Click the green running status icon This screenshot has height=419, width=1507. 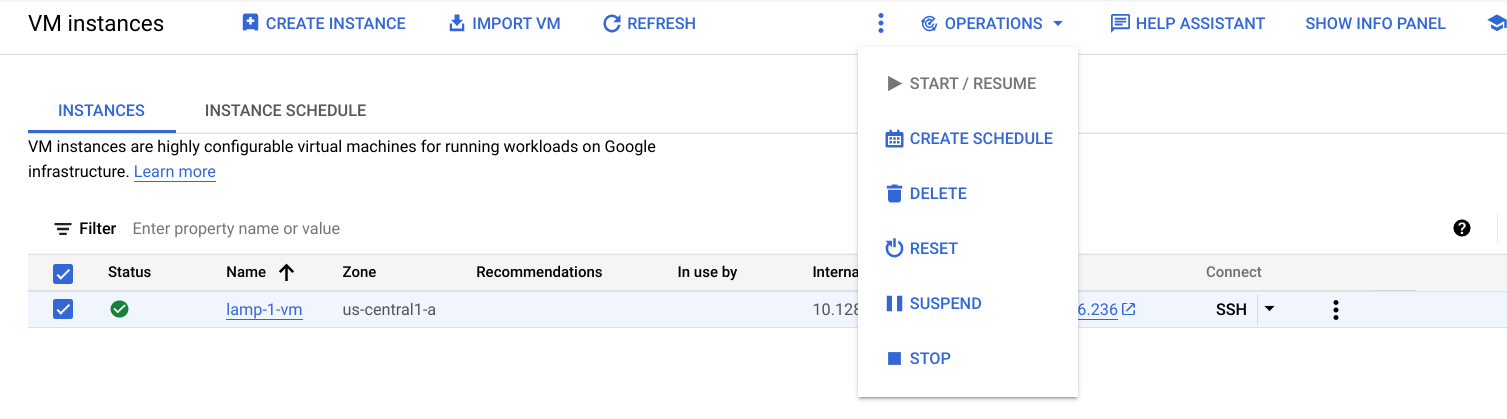[x=119, y=309]
